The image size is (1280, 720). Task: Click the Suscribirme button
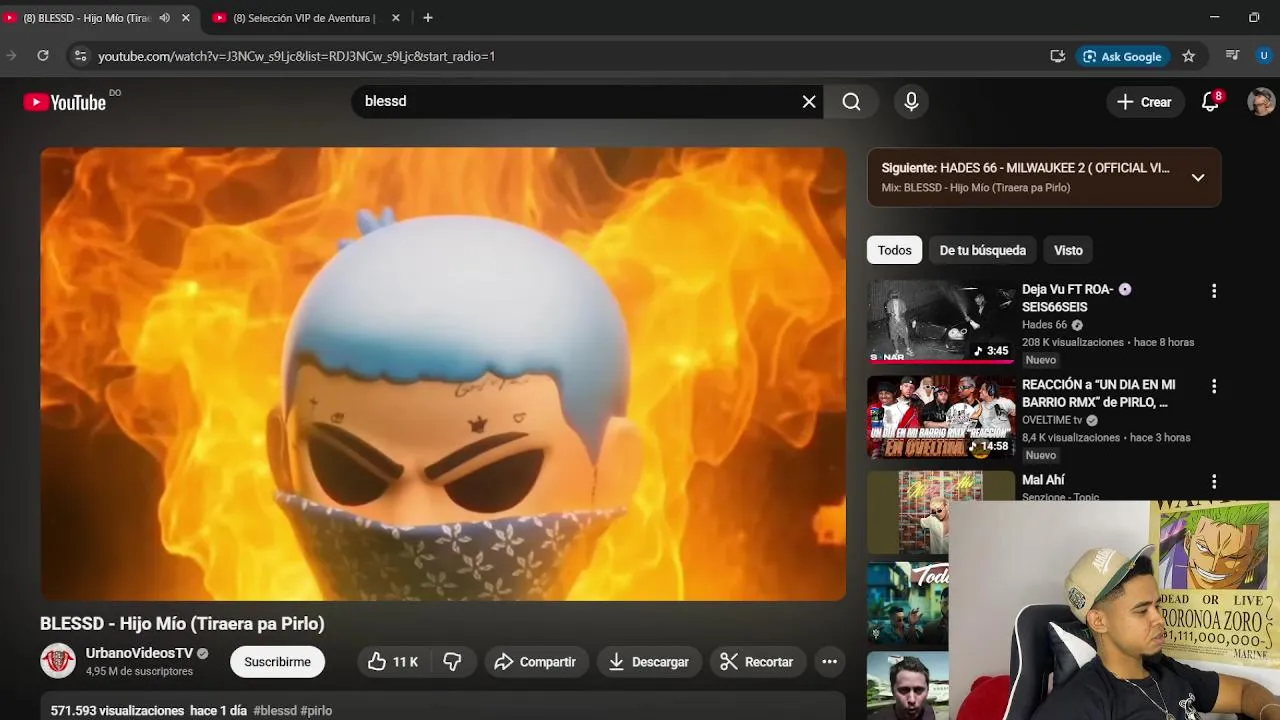(x=277, y=662)
